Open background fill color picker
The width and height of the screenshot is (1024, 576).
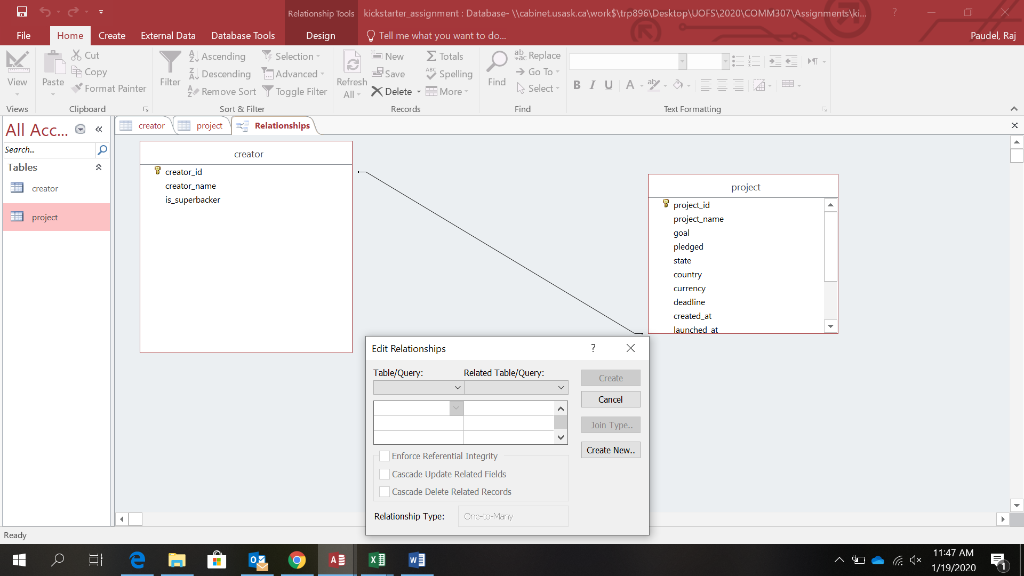[x=680, y=85]
